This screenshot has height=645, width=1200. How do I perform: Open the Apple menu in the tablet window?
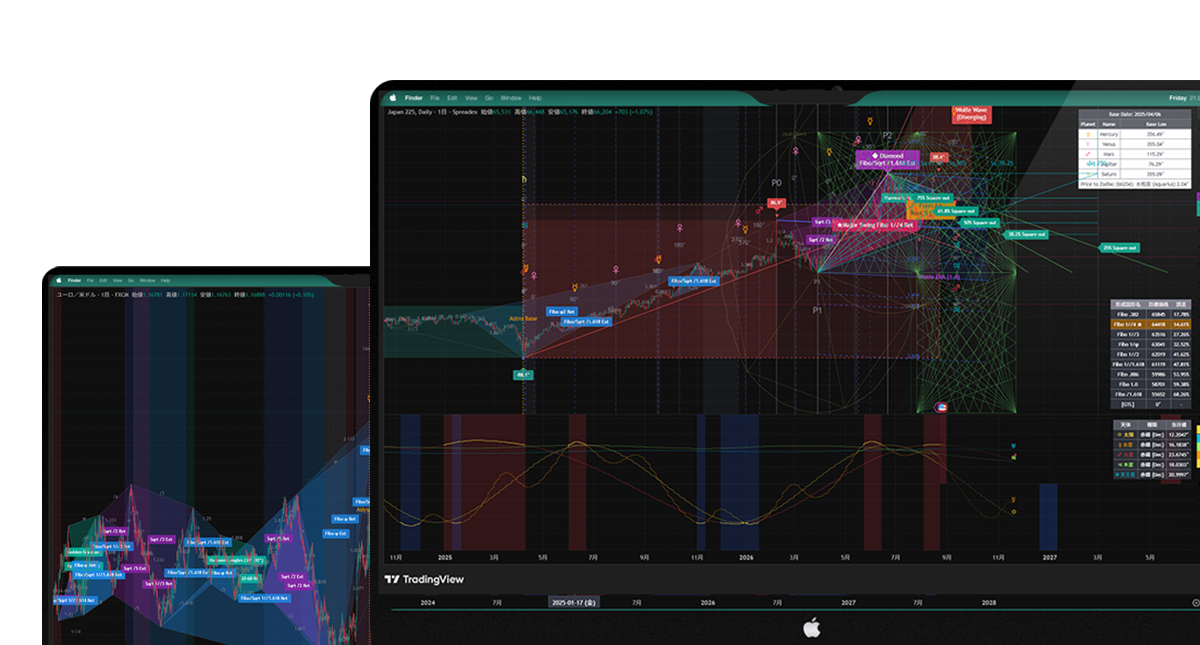point(59,280)
